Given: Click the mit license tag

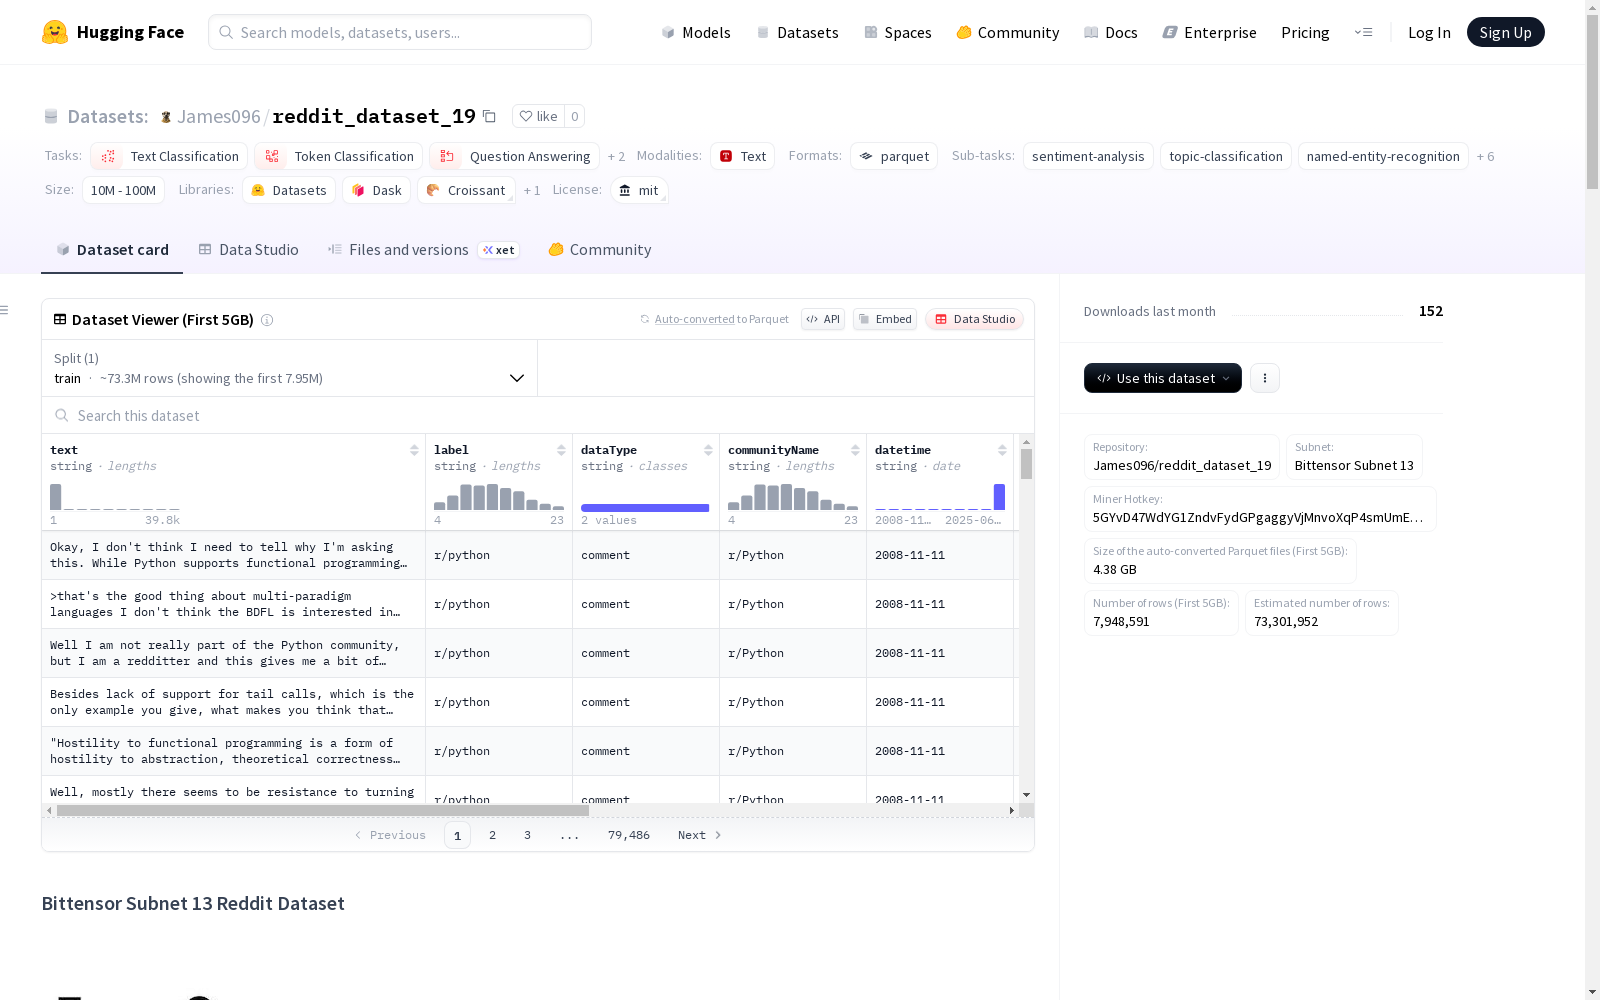Looking at the screenshot, I should click(639, 190).
